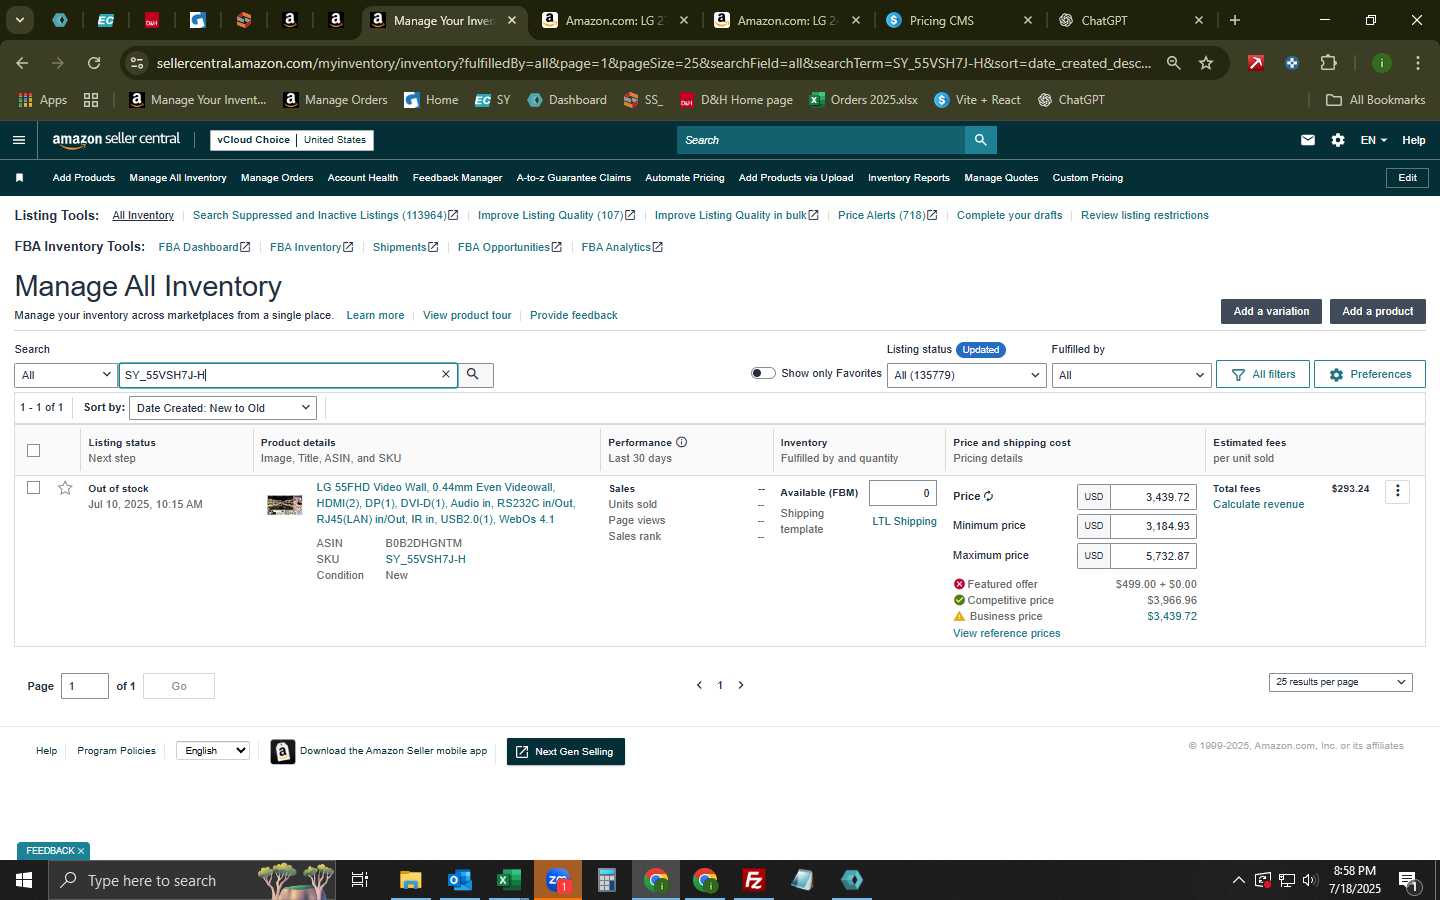
Task: Open the settings gear icon
Action: click(x=1338, y=140)
